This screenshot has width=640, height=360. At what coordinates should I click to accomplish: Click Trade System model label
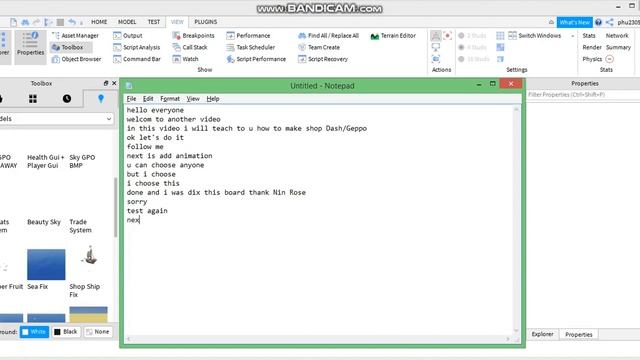[x=80, y=226]
